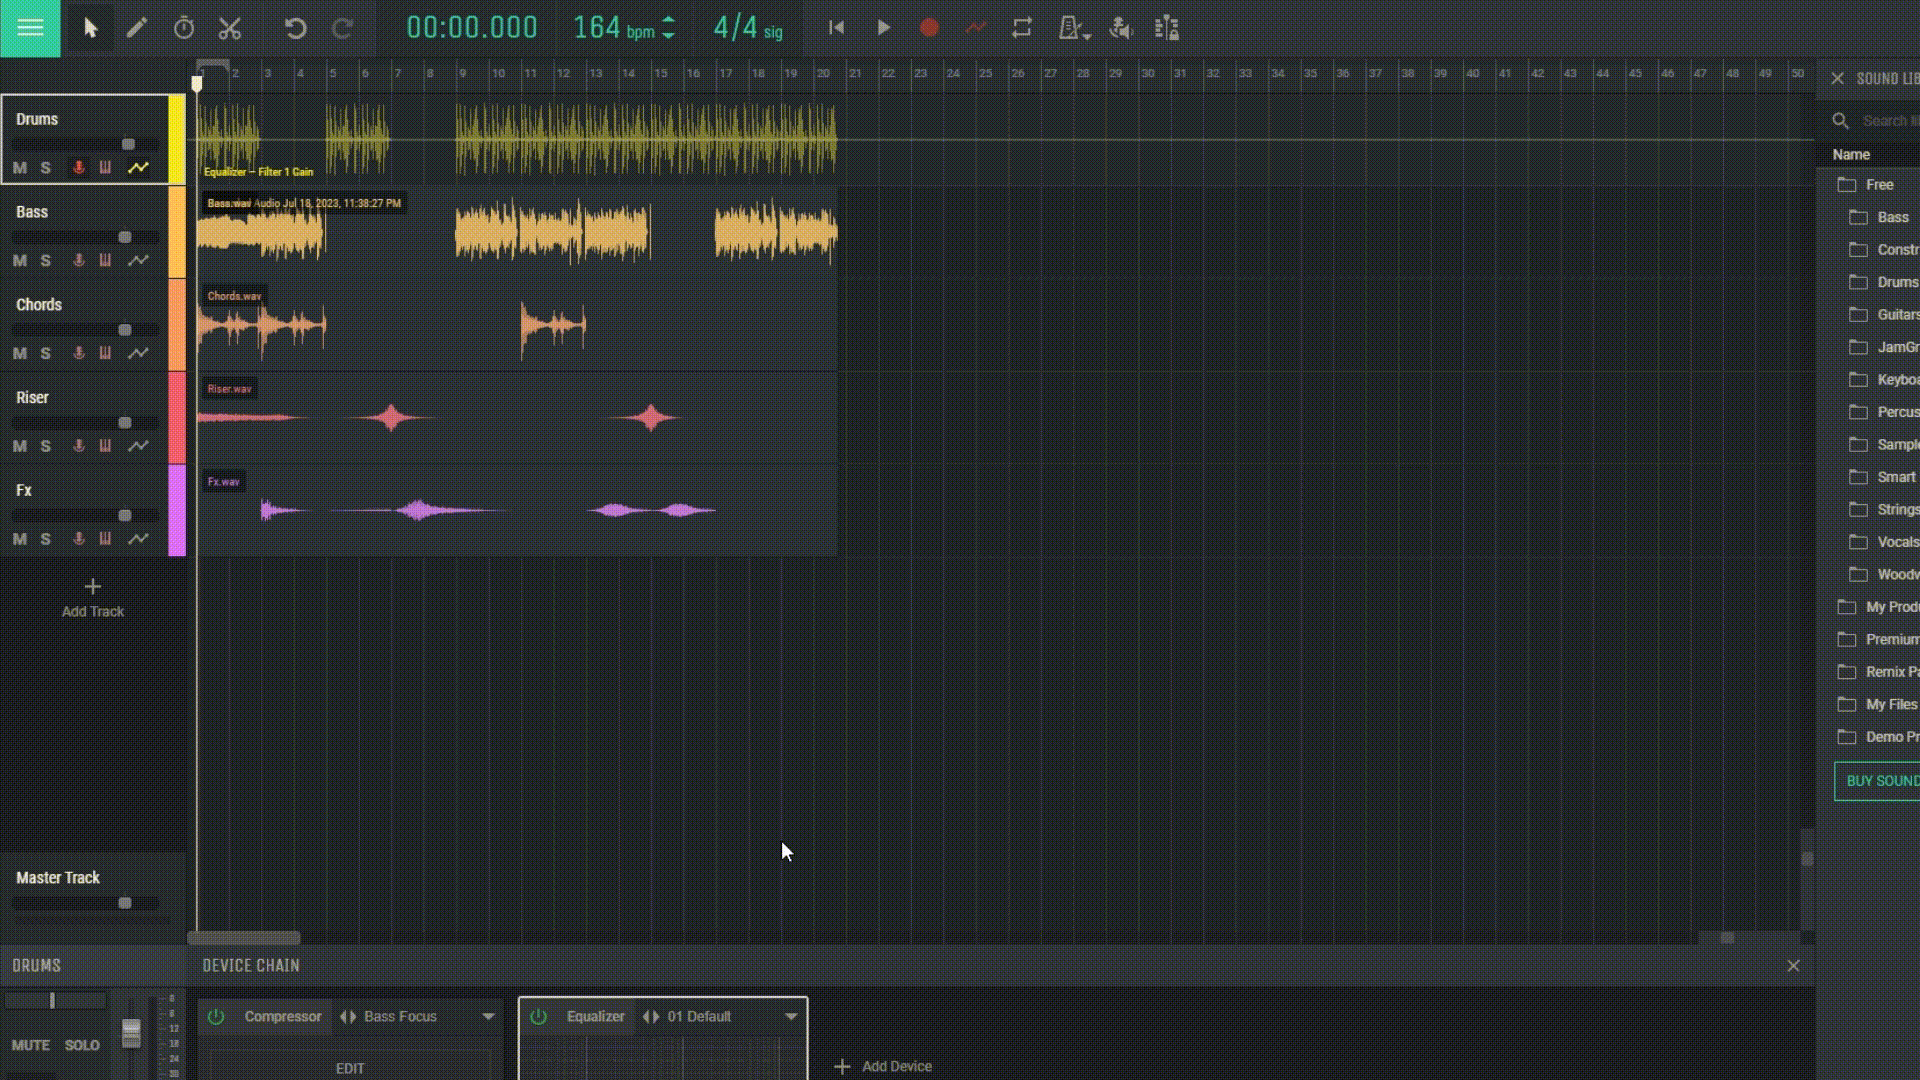Viewport: 1920px width, 1080px height.
Task: Select the Scissors split tool
Action: tap(230, 28)
